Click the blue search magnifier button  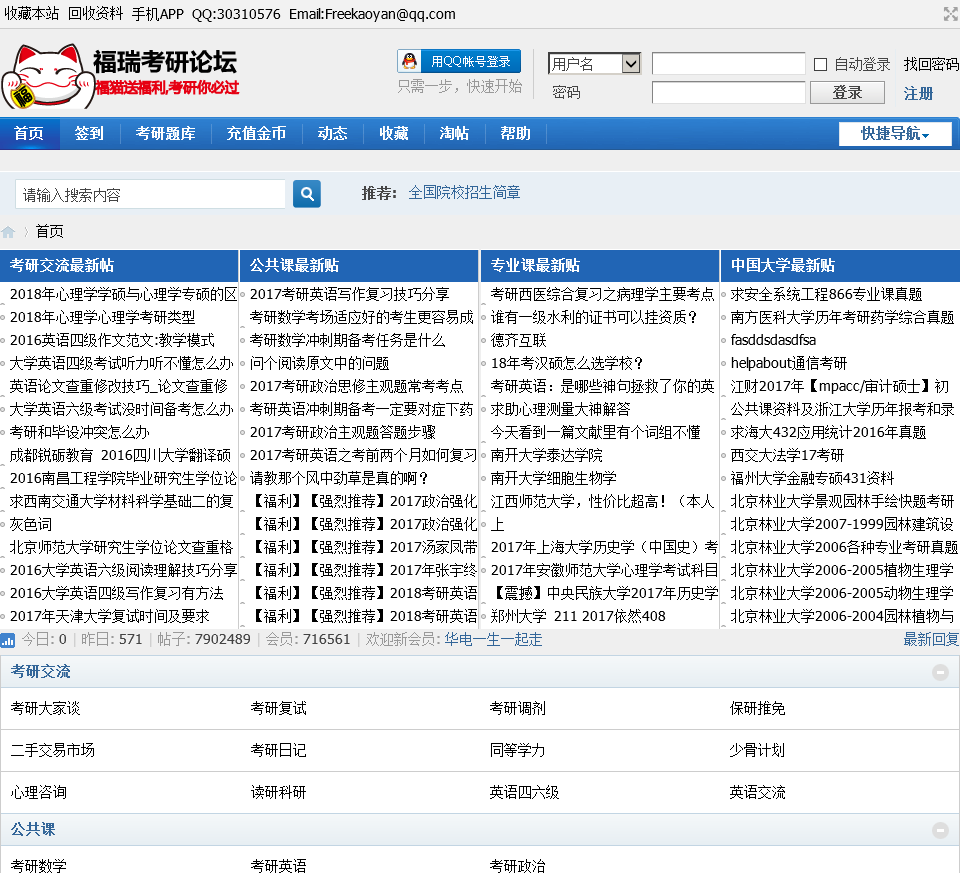307,194
